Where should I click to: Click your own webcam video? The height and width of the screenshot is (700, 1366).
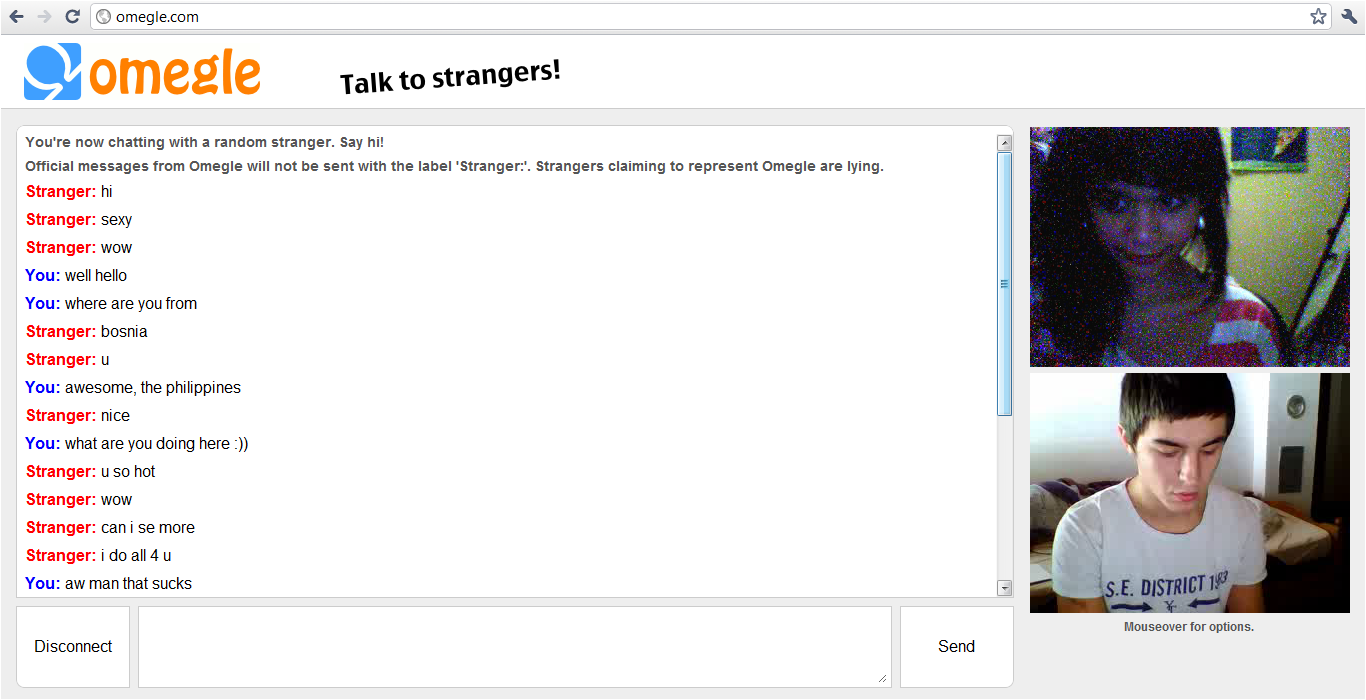tap(1189, 493)
